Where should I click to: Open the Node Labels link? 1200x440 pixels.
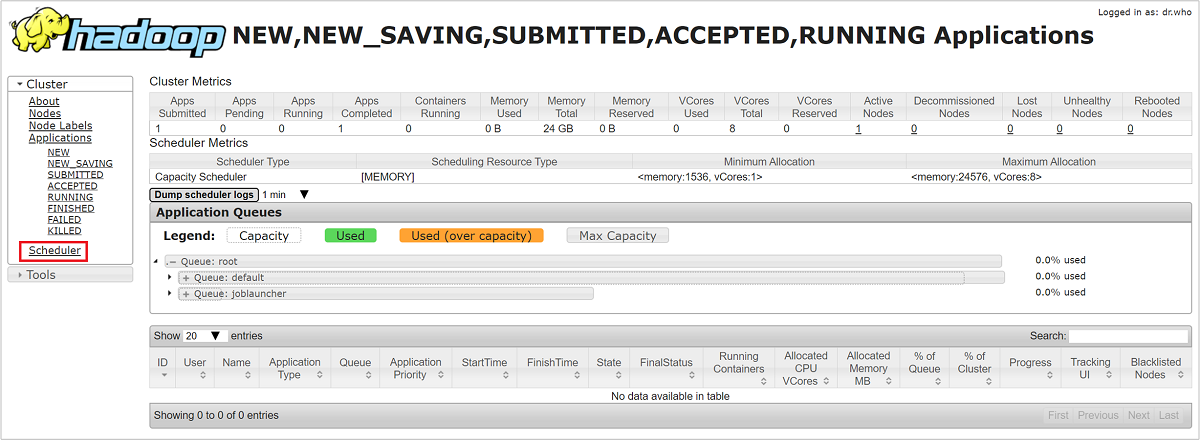click(60, 125)
